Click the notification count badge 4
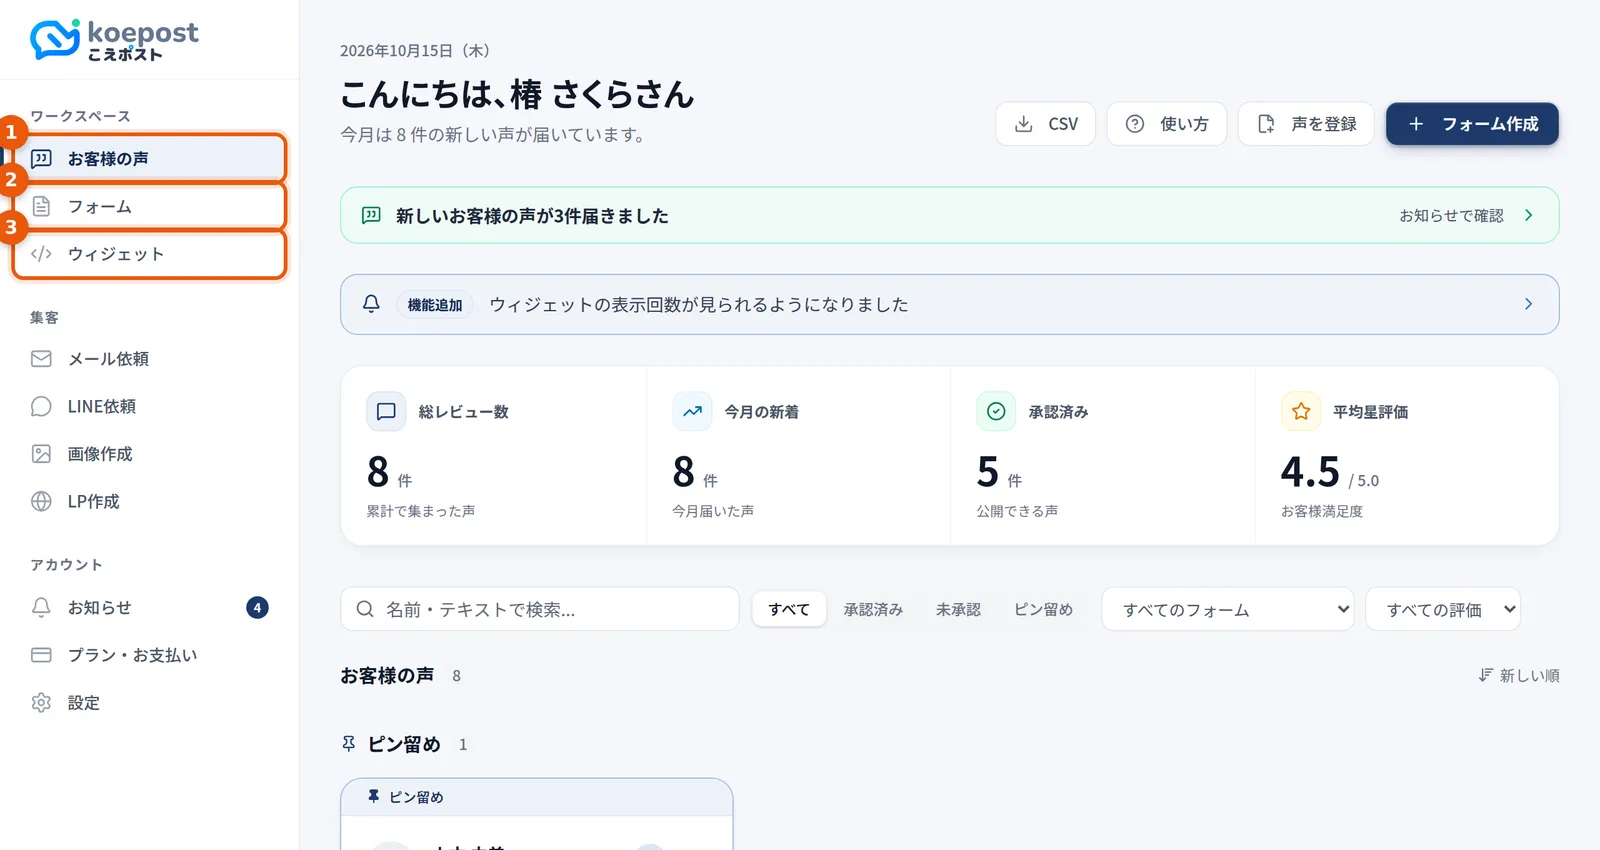The height and width of the screenshot is (850, 1600). point(257,607)
